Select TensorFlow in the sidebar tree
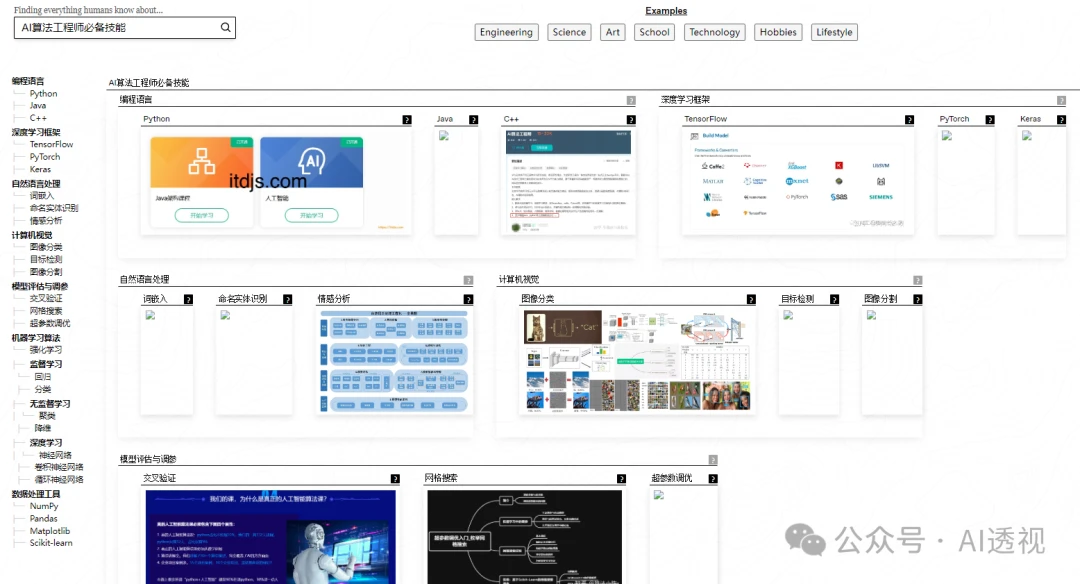 click(51, 145)
